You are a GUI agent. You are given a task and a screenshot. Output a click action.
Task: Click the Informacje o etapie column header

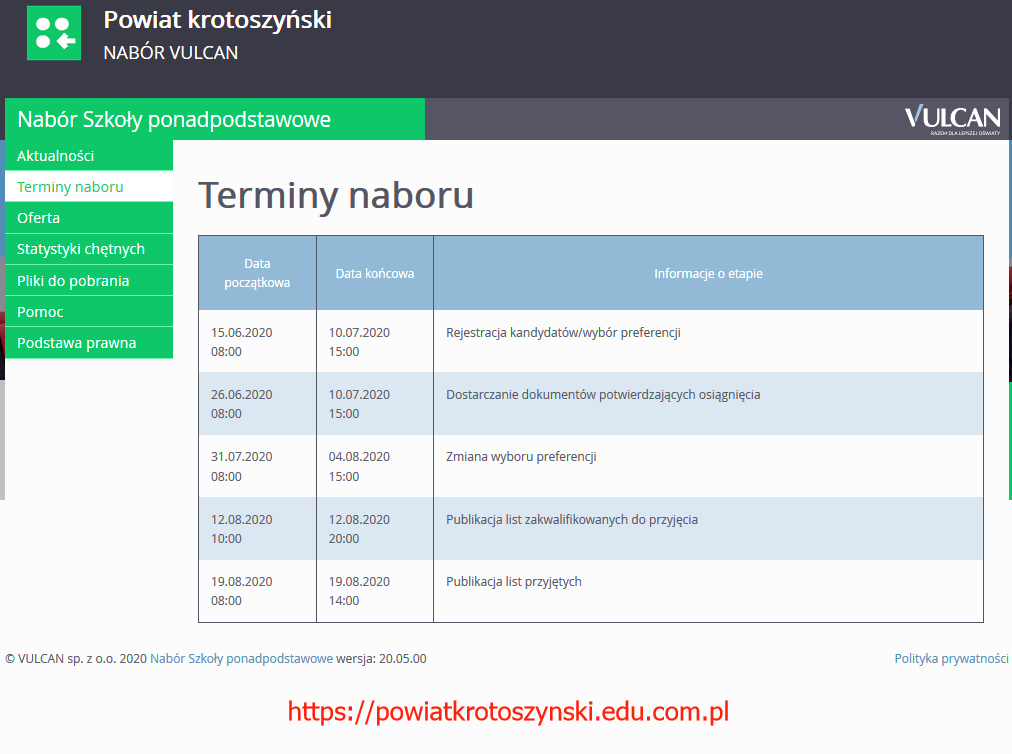(x=708, y=273)
